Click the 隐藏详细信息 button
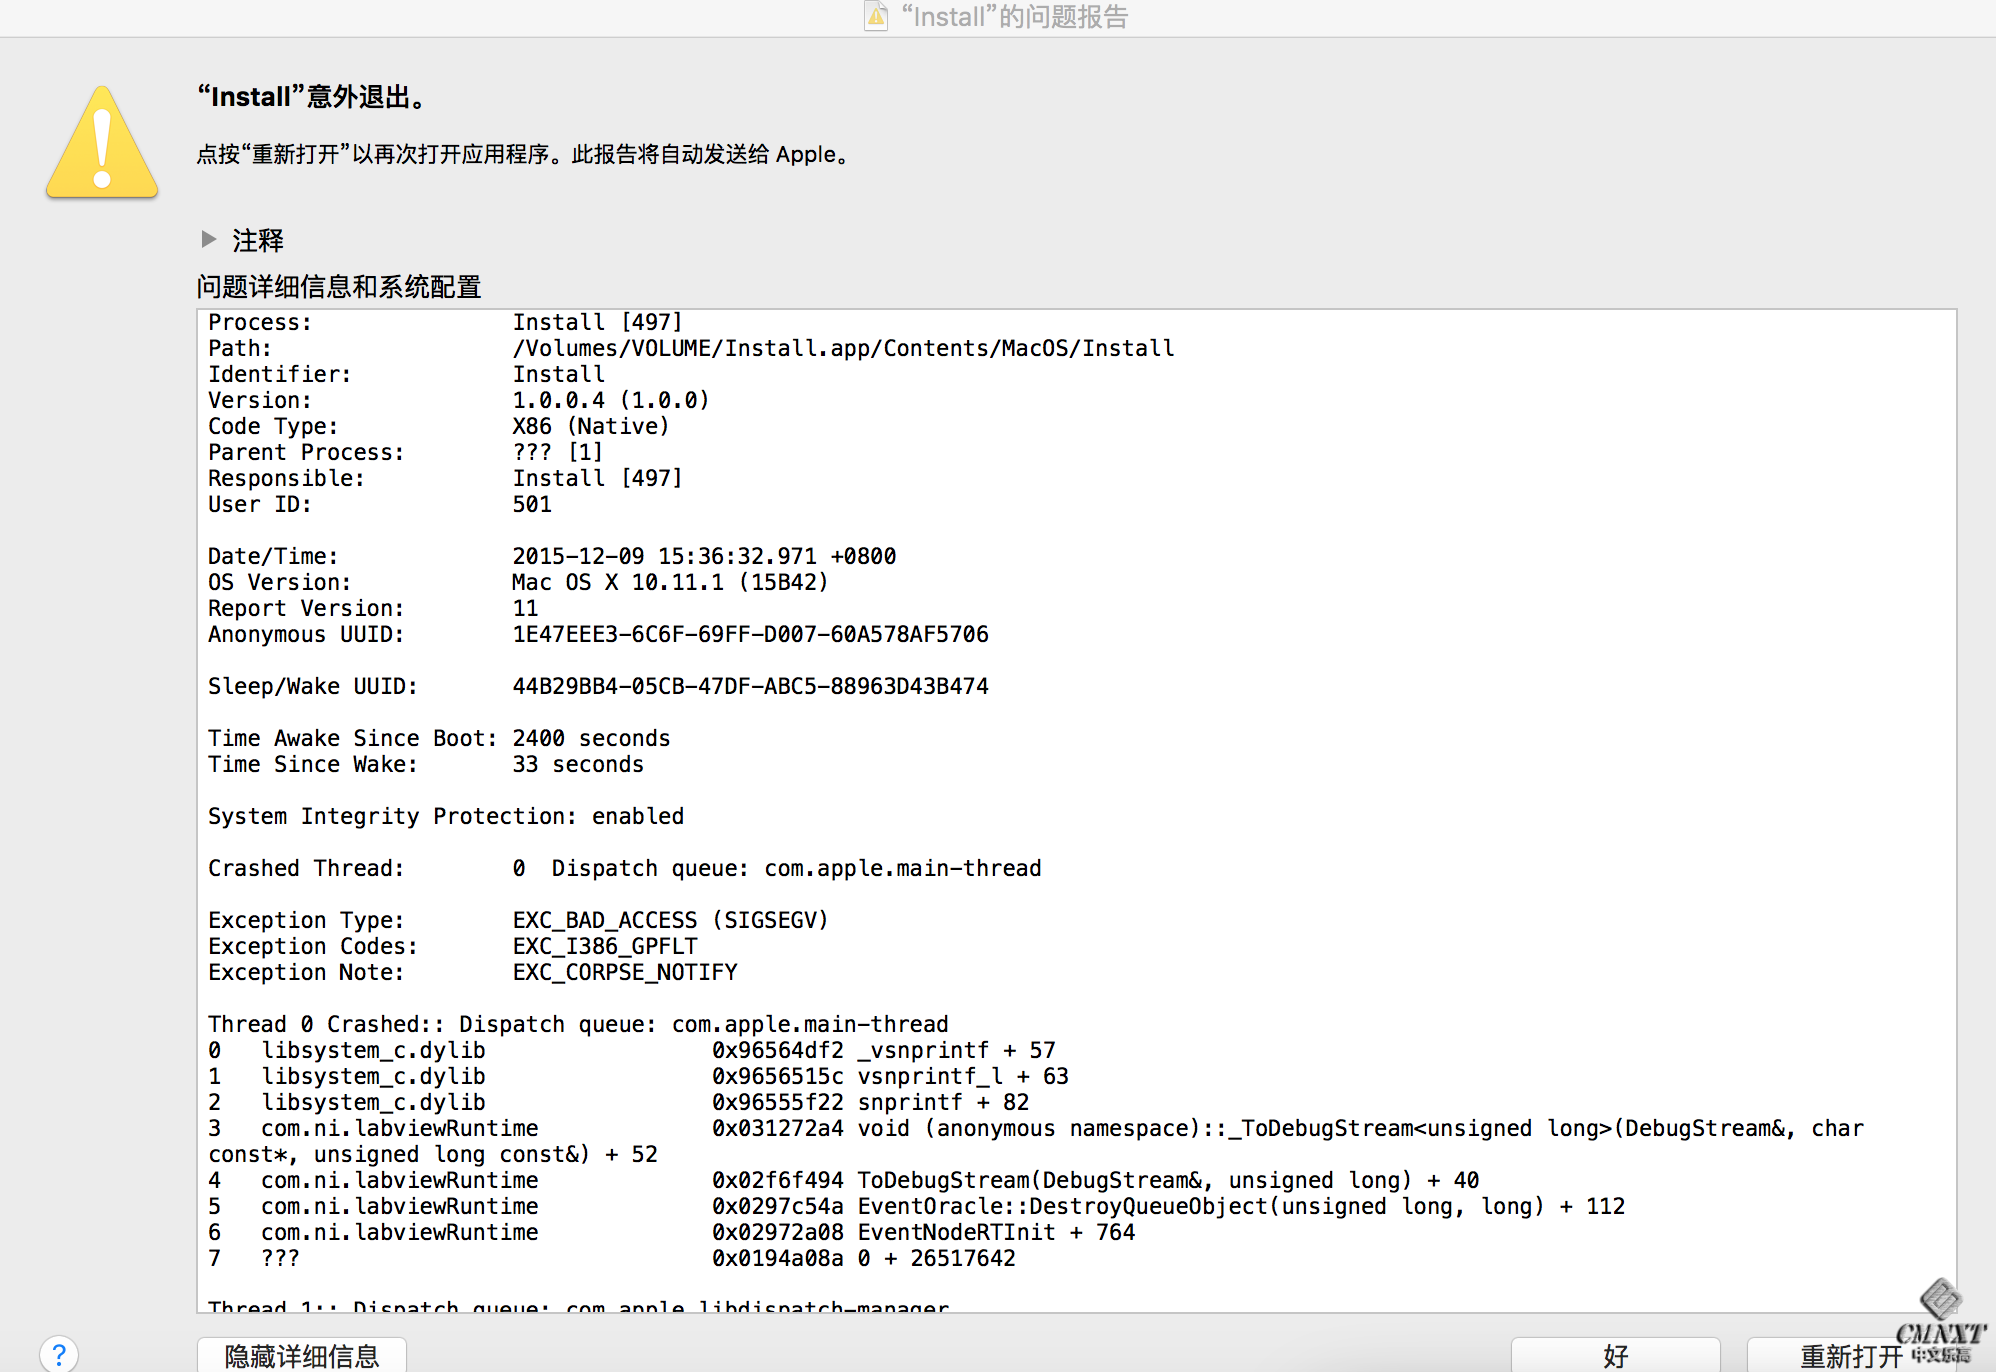 302,1355
